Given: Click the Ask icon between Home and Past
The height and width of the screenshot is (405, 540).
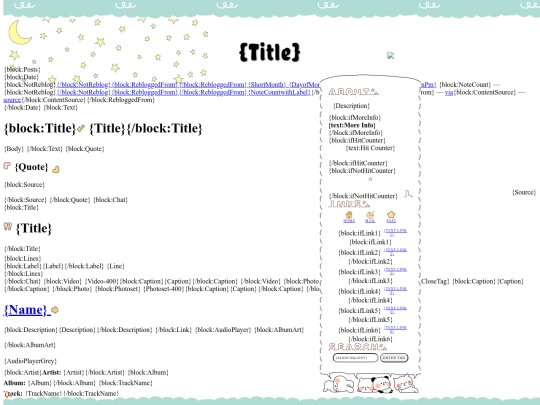Looking at the screenshot, I should 370,215.
